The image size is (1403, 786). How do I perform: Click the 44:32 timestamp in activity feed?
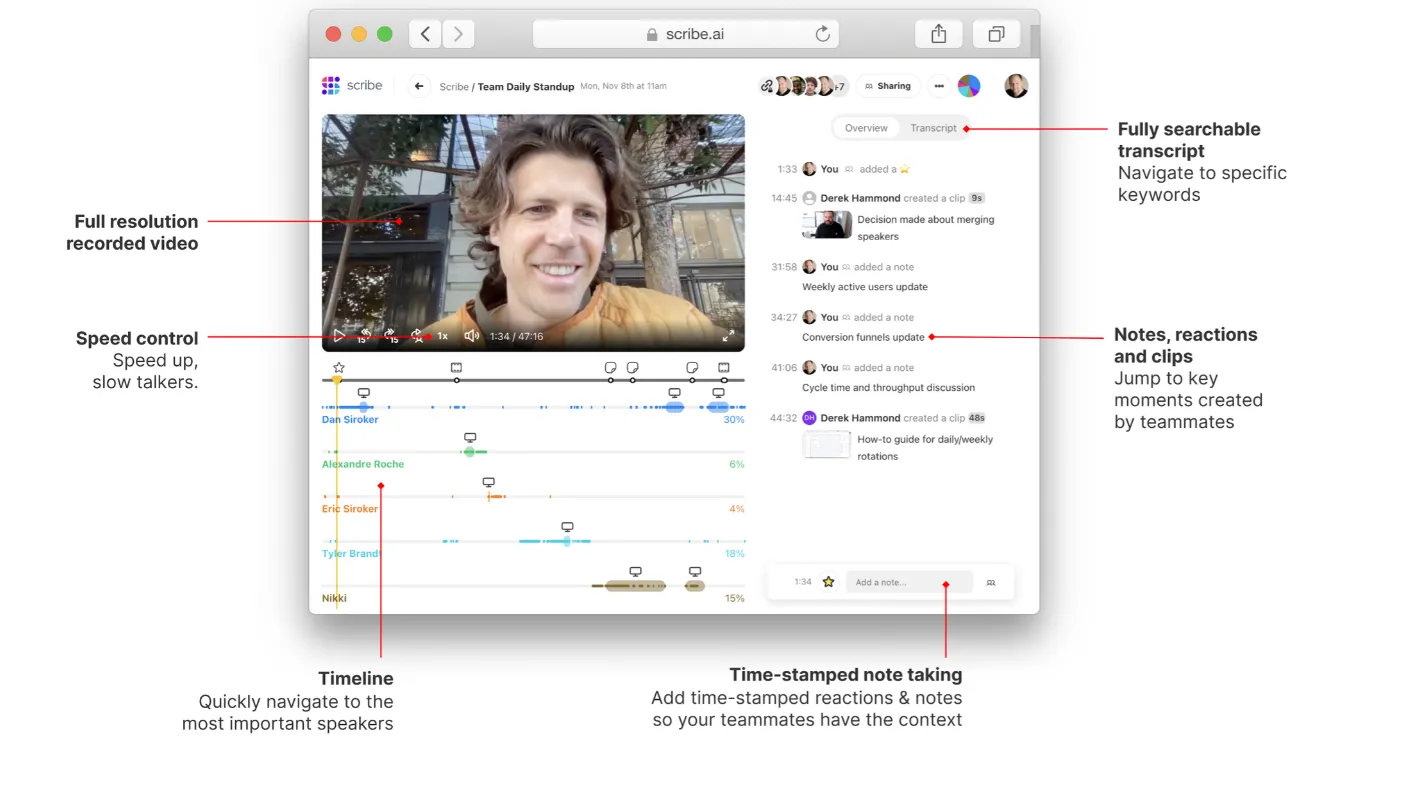click(x=783, y=418)
